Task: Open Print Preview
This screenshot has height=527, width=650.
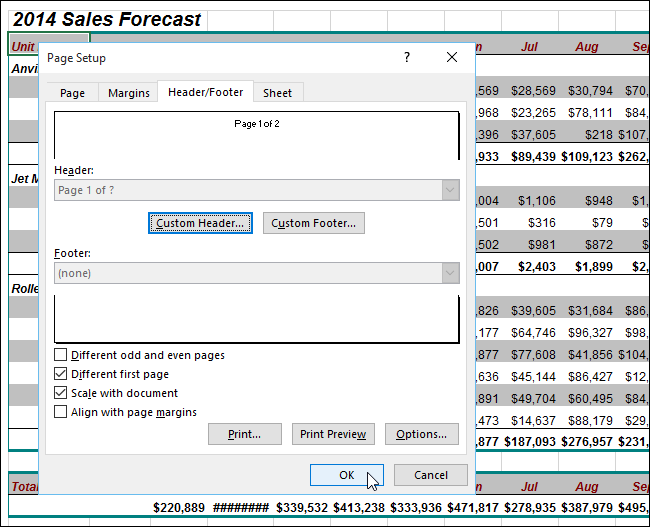Action: point(333,434)
